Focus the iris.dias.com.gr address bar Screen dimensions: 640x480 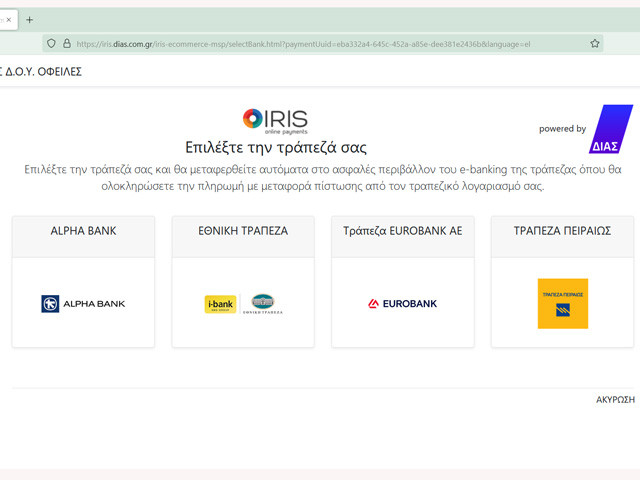point(300,43)
